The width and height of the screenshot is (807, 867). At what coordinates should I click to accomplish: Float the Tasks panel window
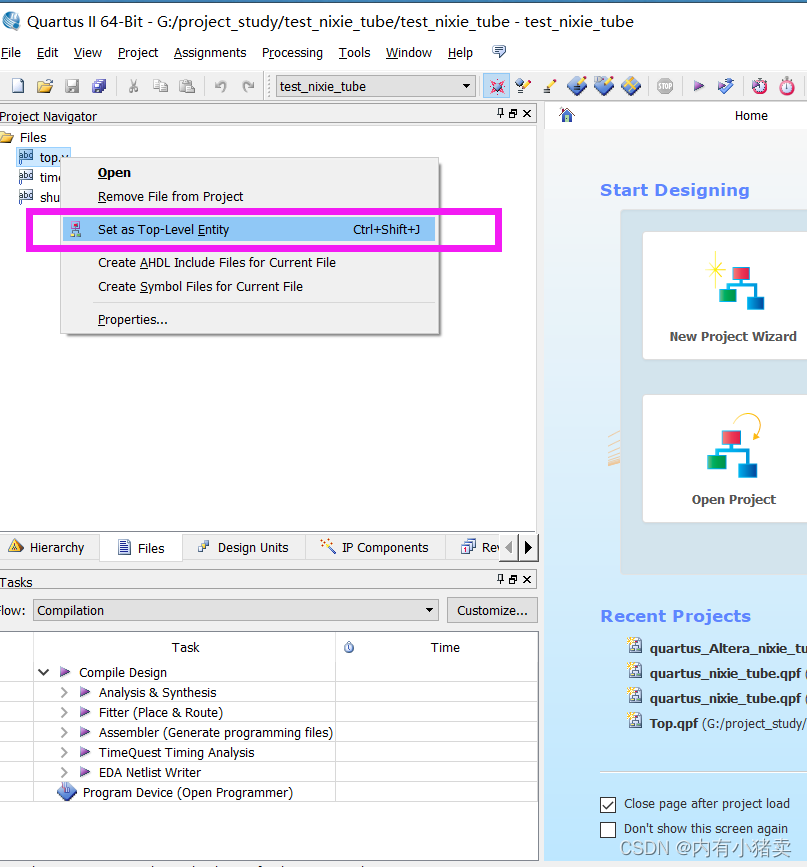(x=513, y=579)
